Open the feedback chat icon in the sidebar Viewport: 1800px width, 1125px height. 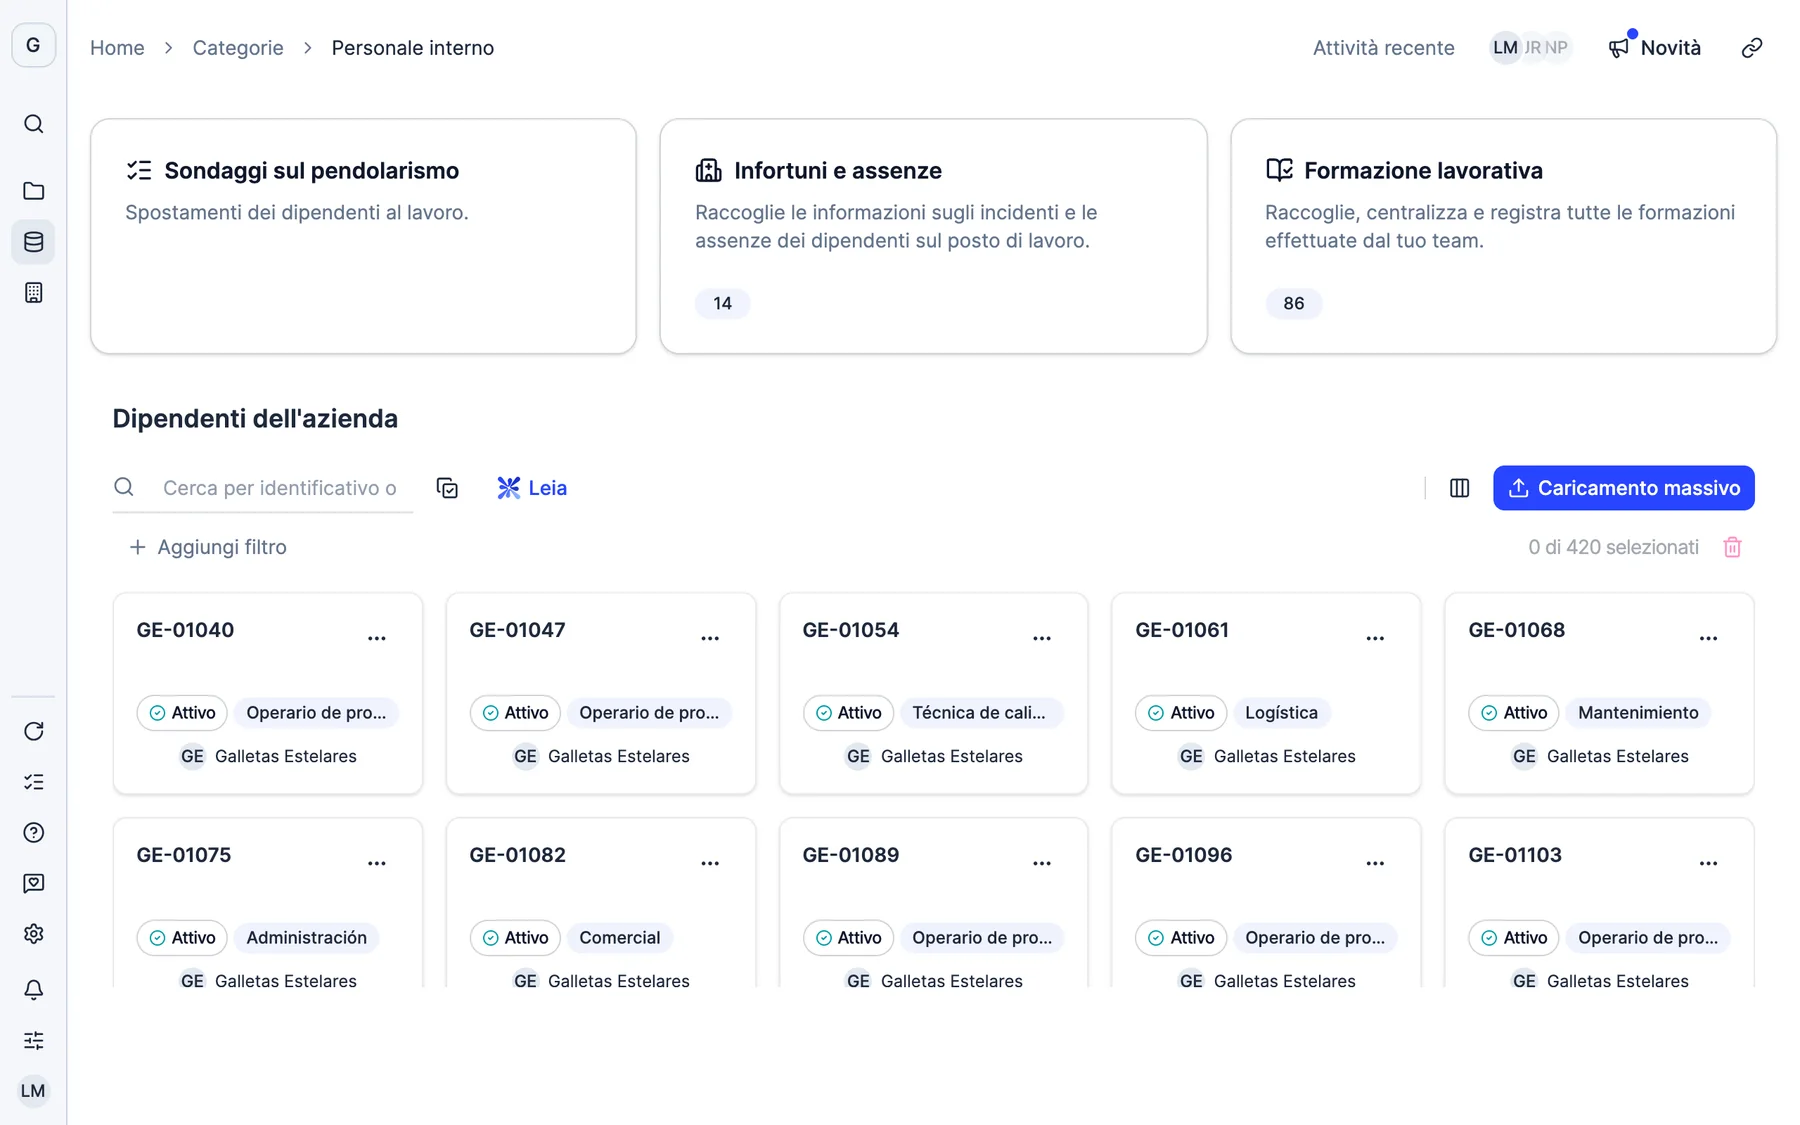tap(33, 883)
